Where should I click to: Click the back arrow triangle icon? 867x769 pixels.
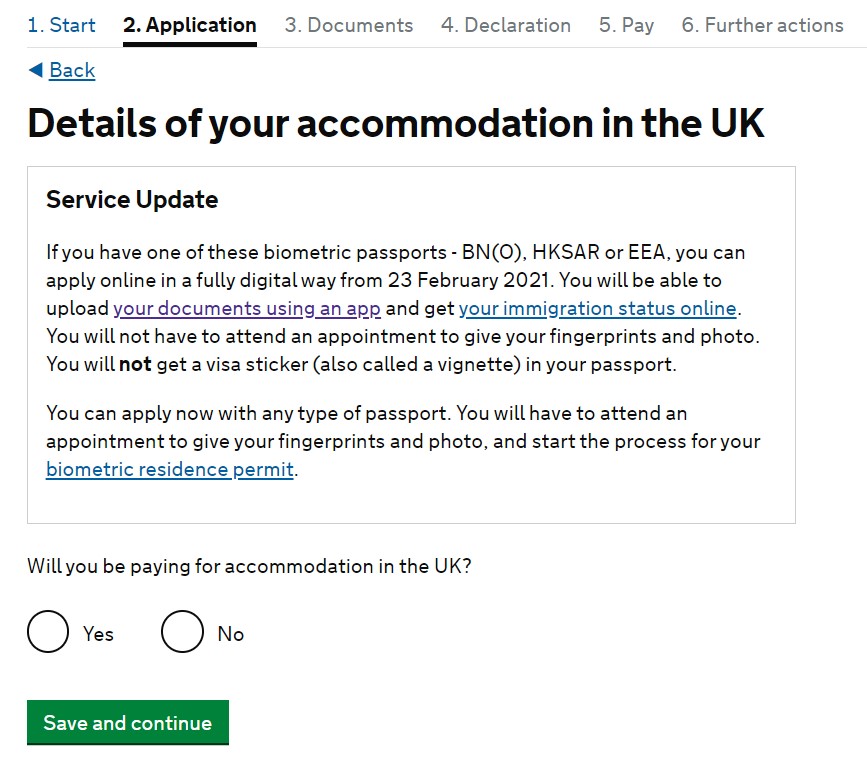click(x=35, y=70)
